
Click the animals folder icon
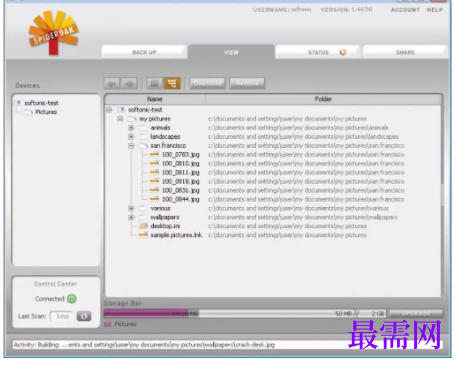coord(143,128)
